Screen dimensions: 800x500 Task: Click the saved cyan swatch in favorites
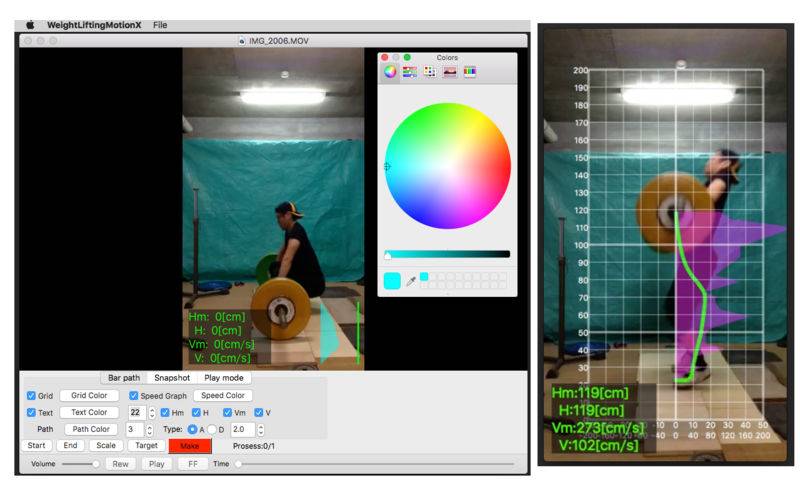[x=424, y=277]
